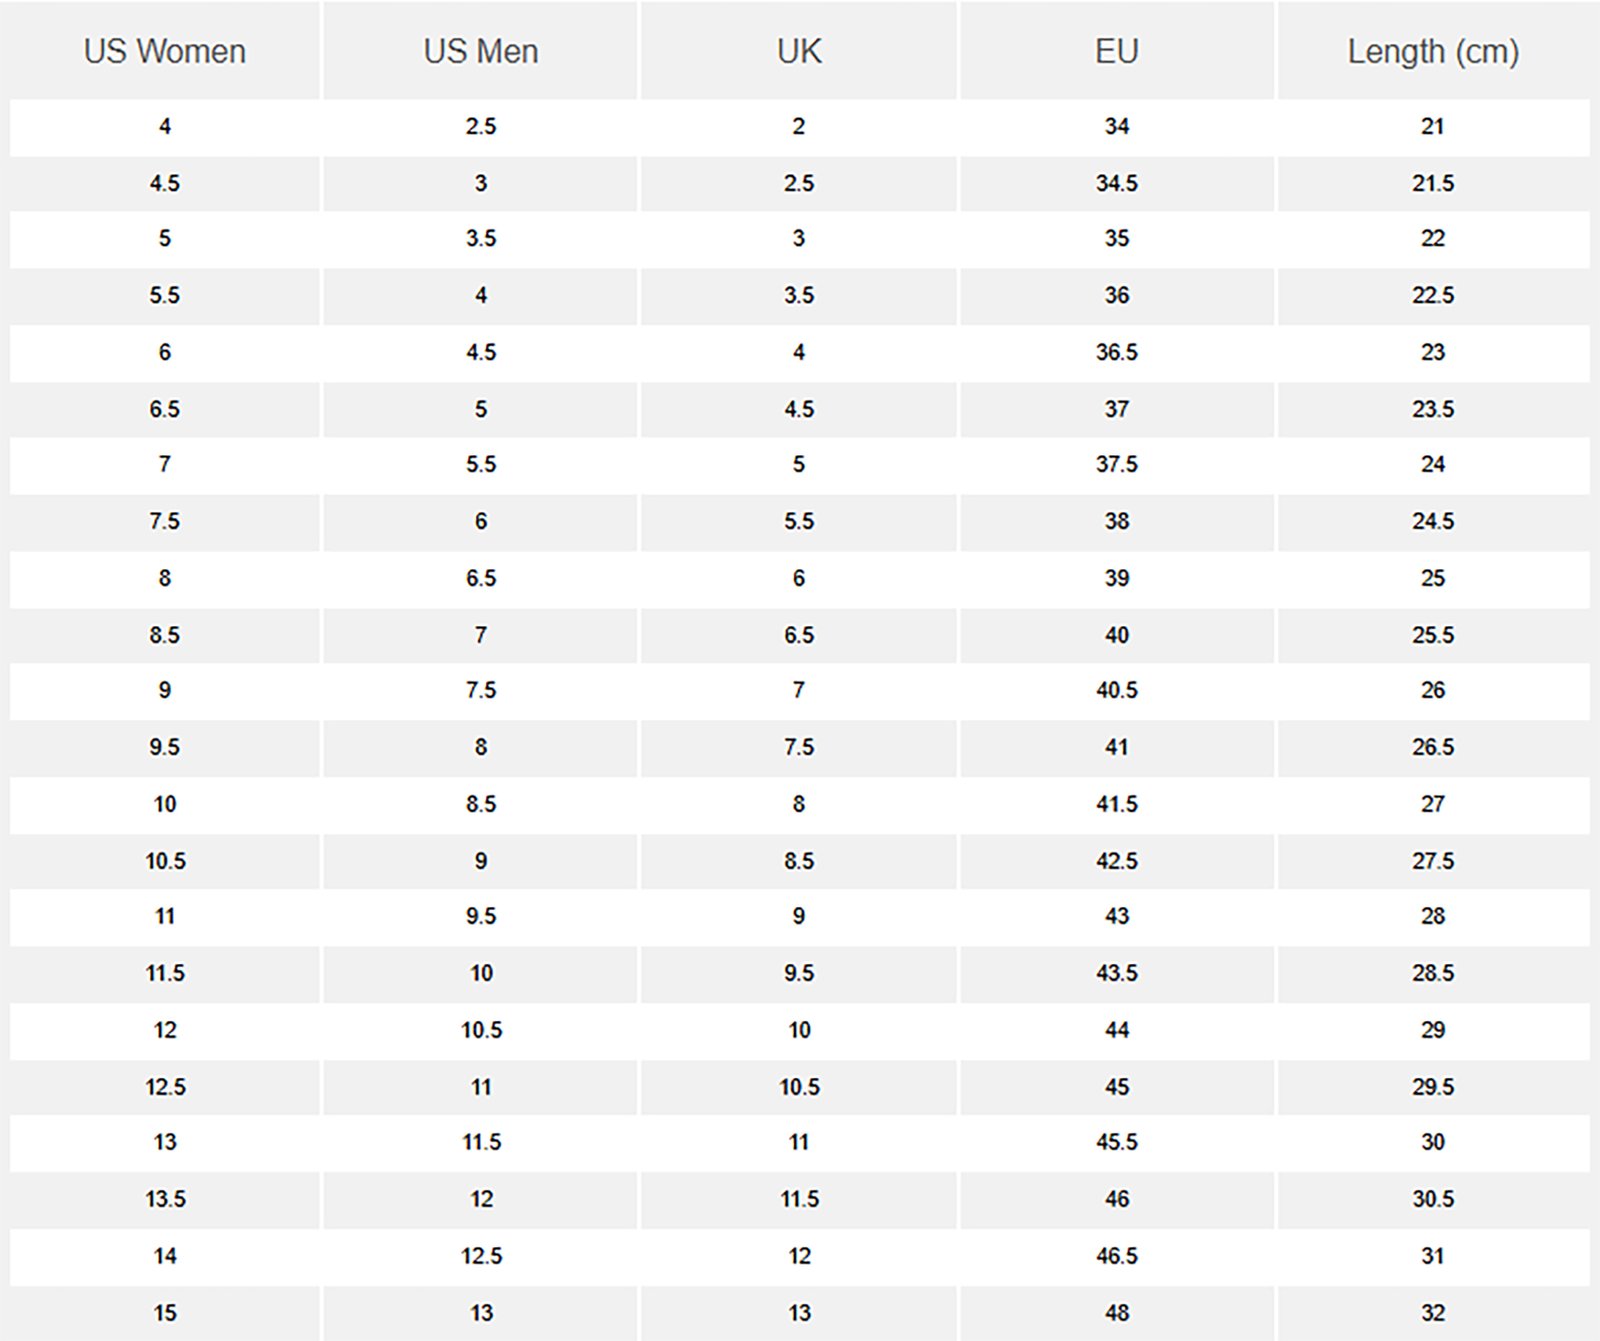Click the 26.5 cm length cell
Screen dimensions: 1600x1341
1433,747
